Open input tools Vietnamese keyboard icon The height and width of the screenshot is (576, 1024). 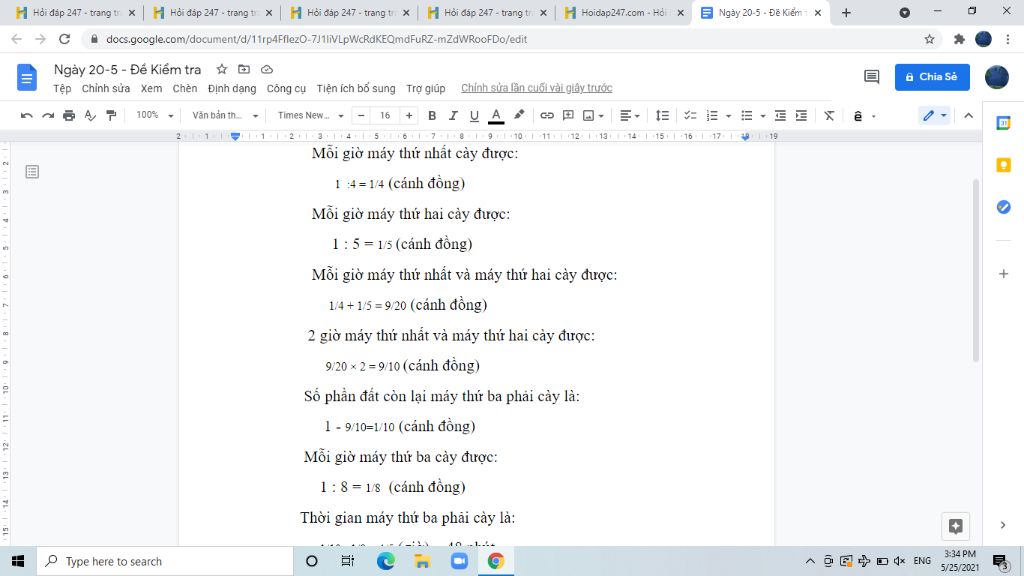[857, 116]
